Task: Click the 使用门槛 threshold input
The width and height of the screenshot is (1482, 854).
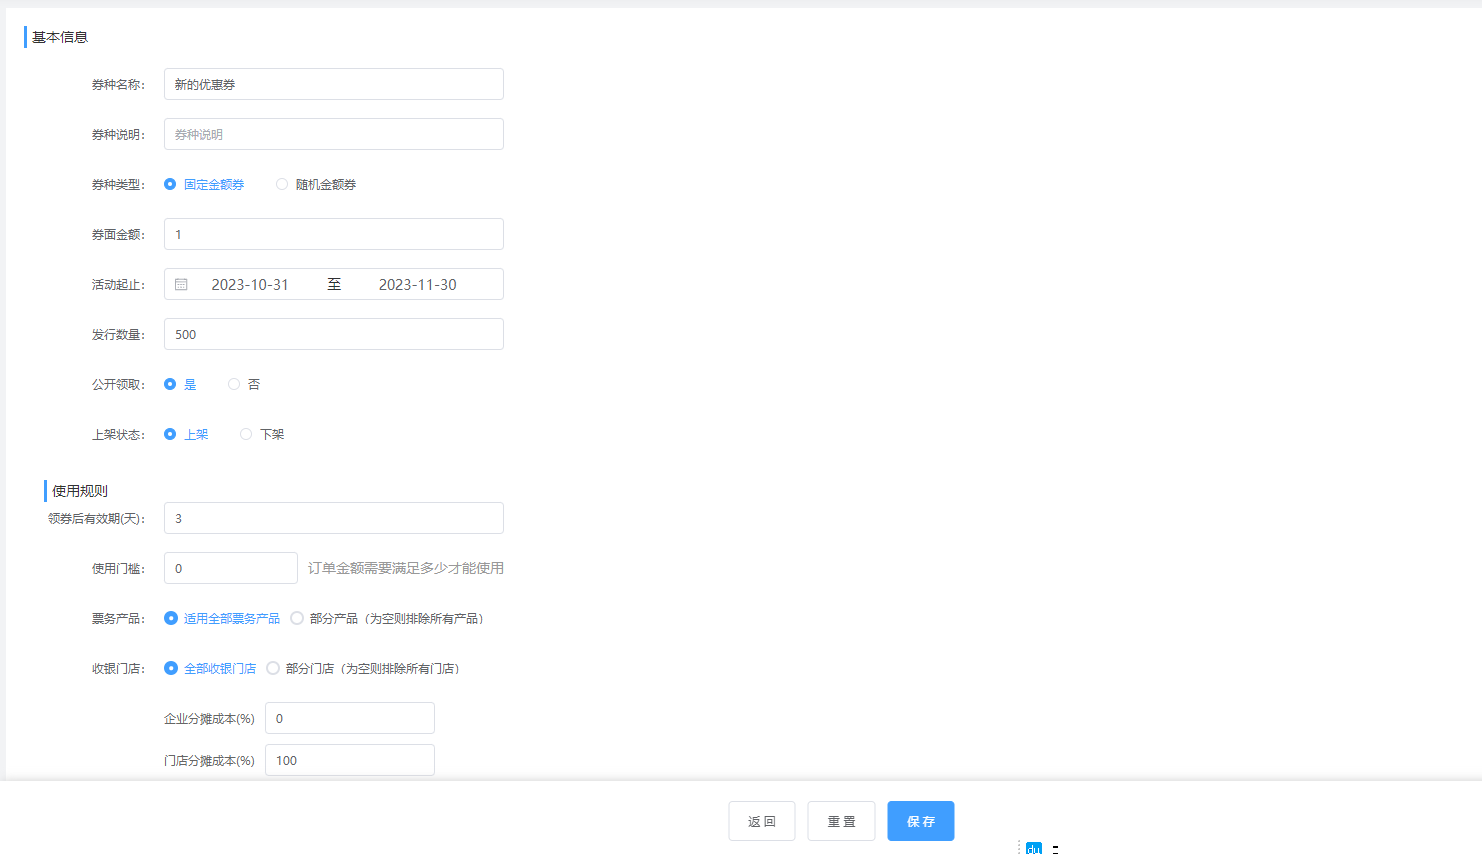Action: pyautogui.click(x=231, y=568)
